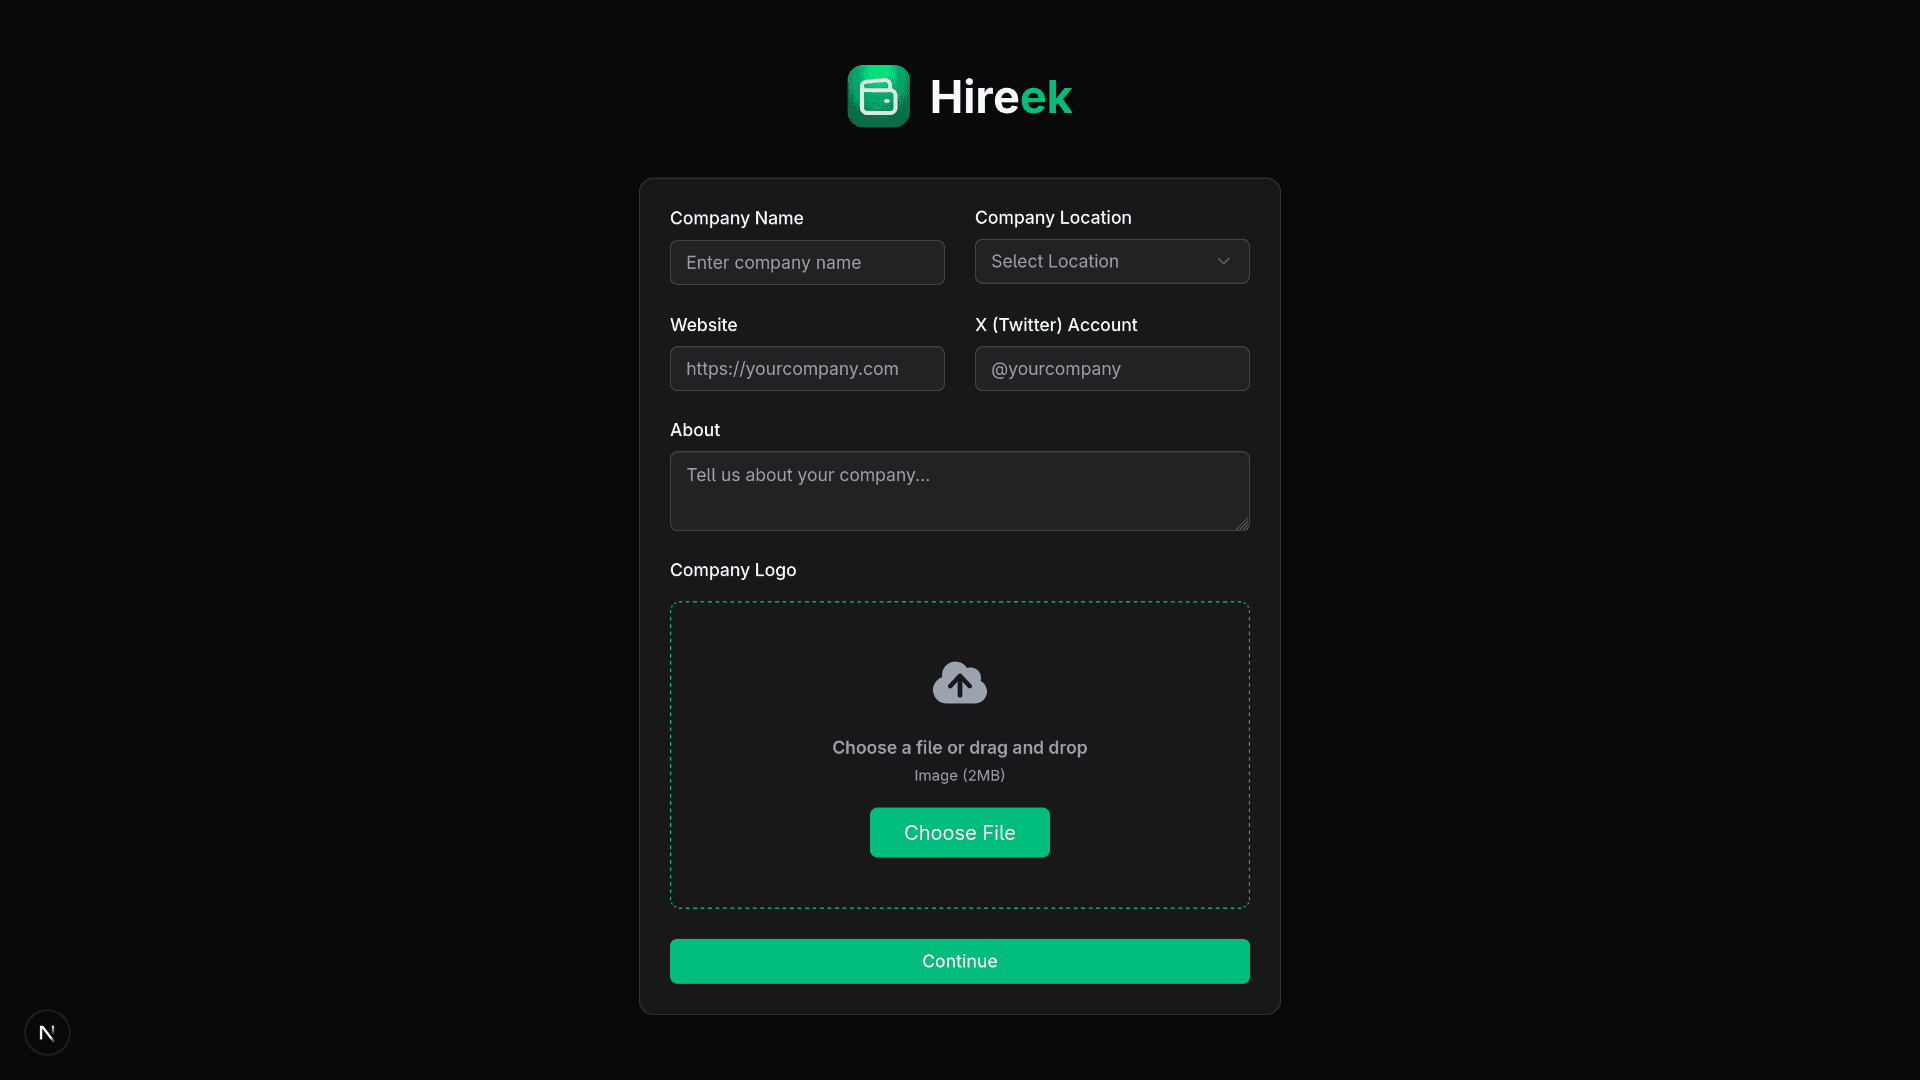Click the About textarea resize handle
The height and width of the screenshot is (1080, 1920).
(x=1242, y=523)
